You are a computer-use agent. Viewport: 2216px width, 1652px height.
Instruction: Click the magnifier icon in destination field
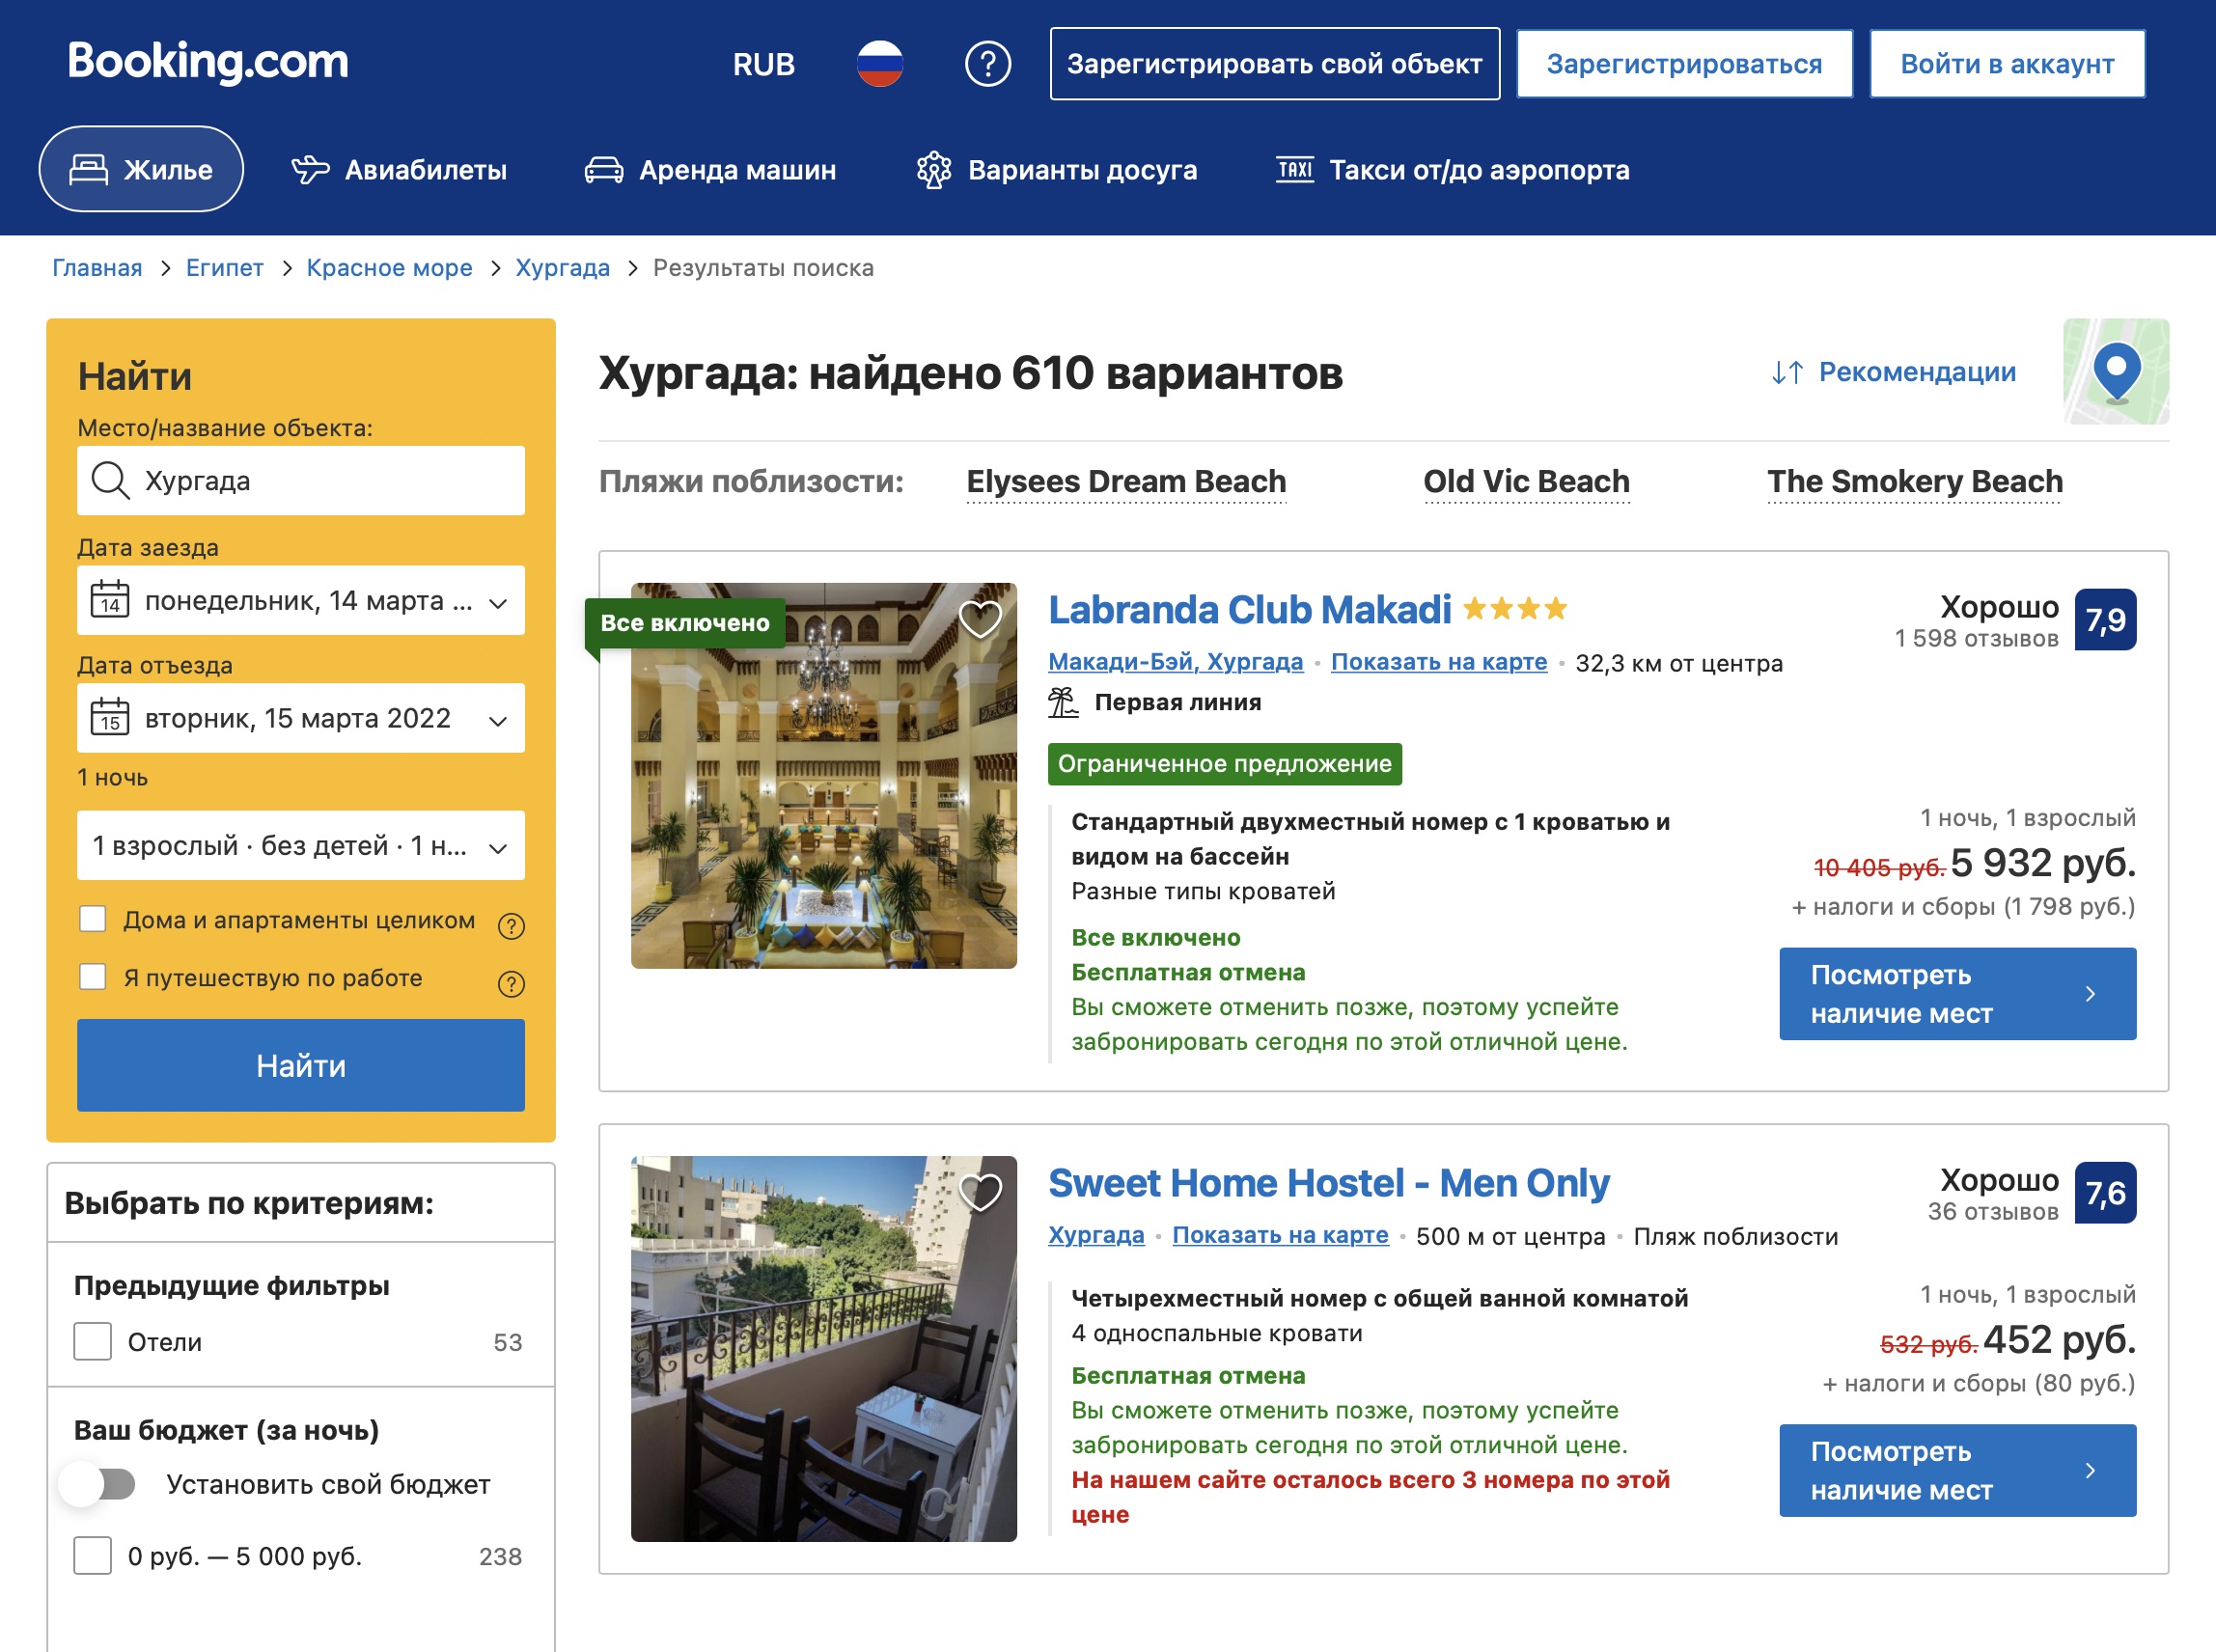coord(110,481)
